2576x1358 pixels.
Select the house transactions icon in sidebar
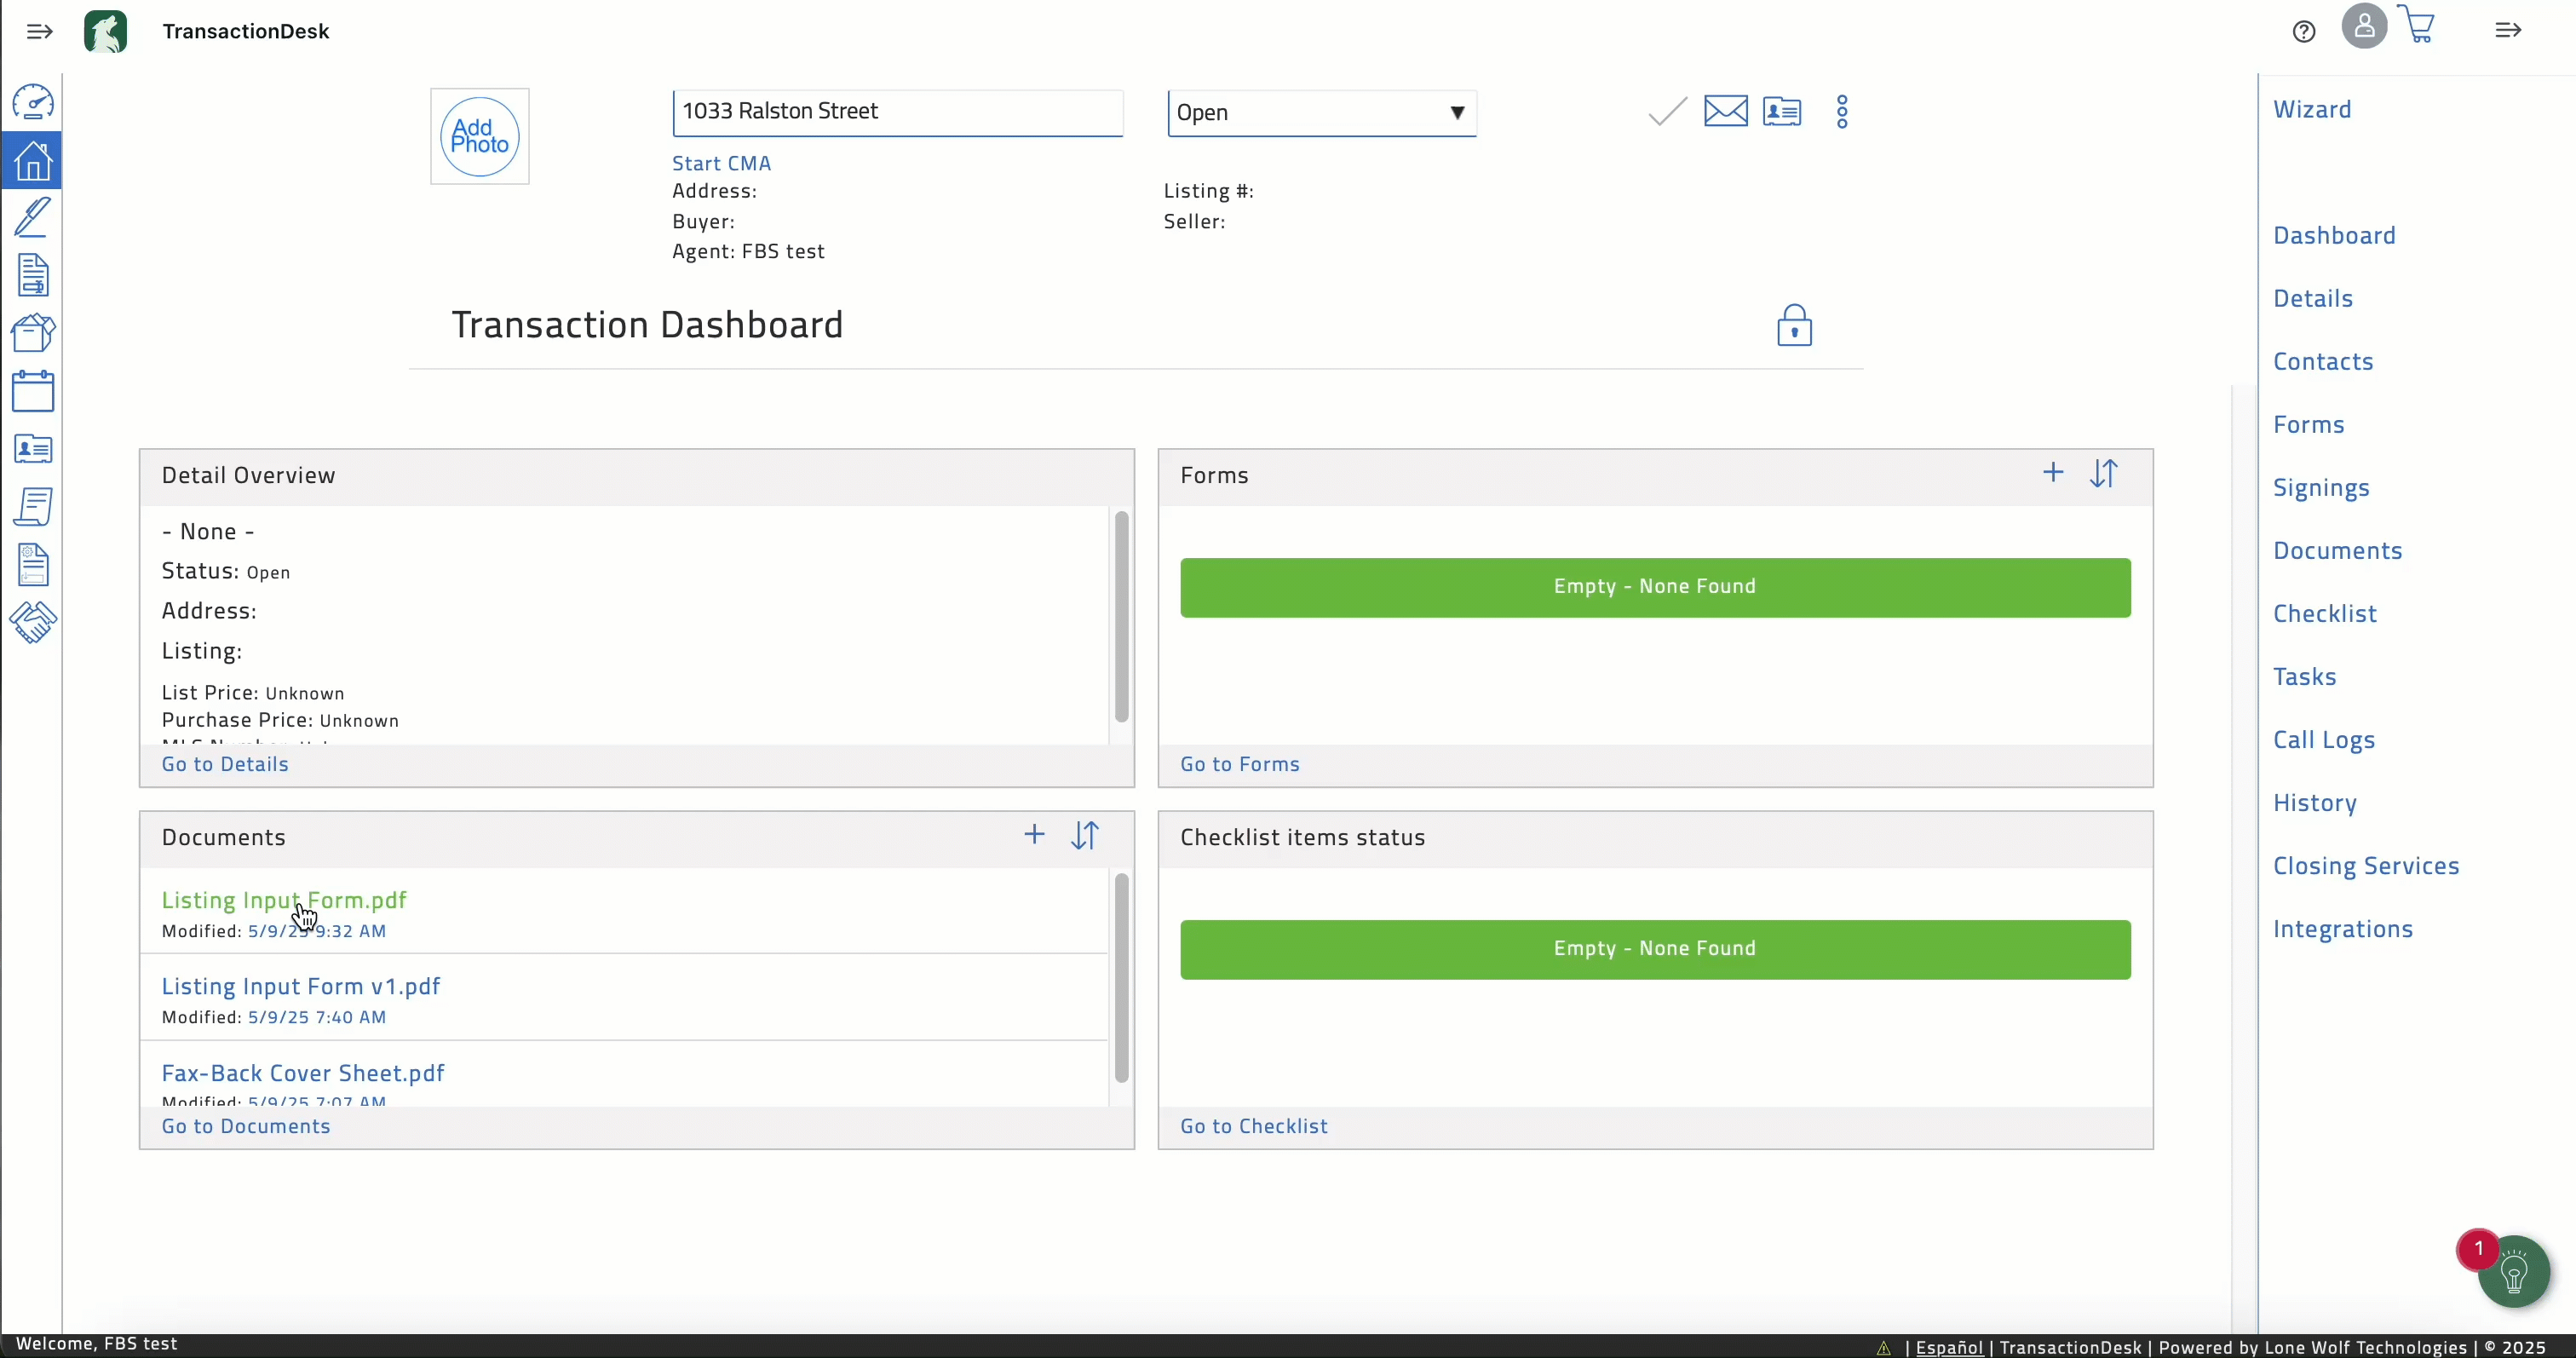[x=32, y=160]
